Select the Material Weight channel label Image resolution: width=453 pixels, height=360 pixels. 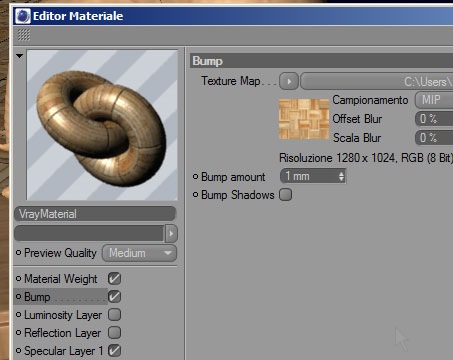[61, 279]
